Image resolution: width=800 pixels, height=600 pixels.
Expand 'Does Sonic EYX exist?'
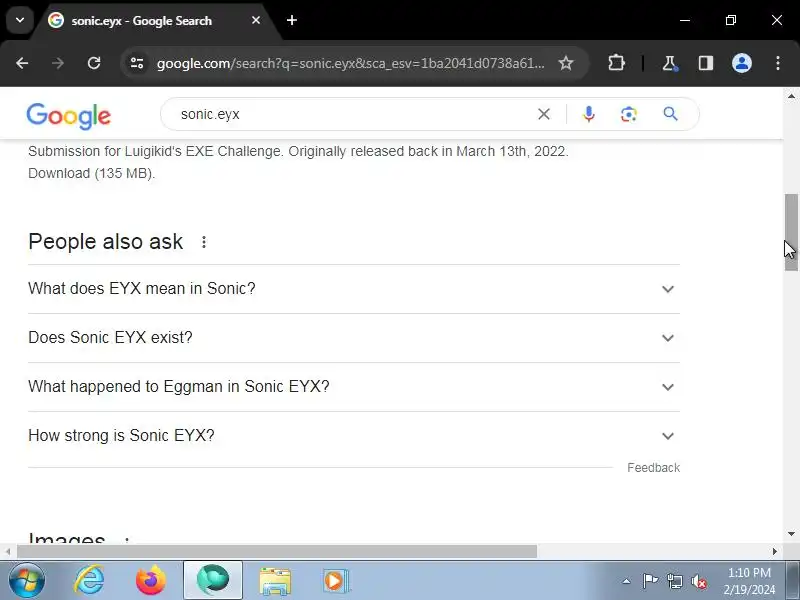click(x=354, y=338)
